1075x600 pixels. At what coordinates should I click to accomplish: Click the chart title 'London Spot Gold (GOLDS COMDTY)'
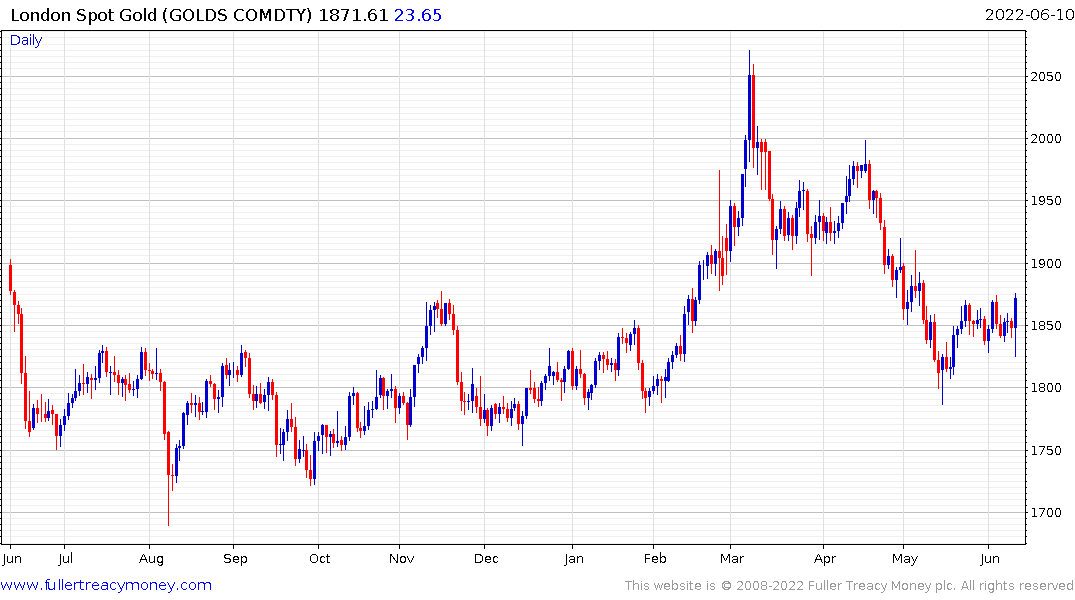[x=161, y=15]
